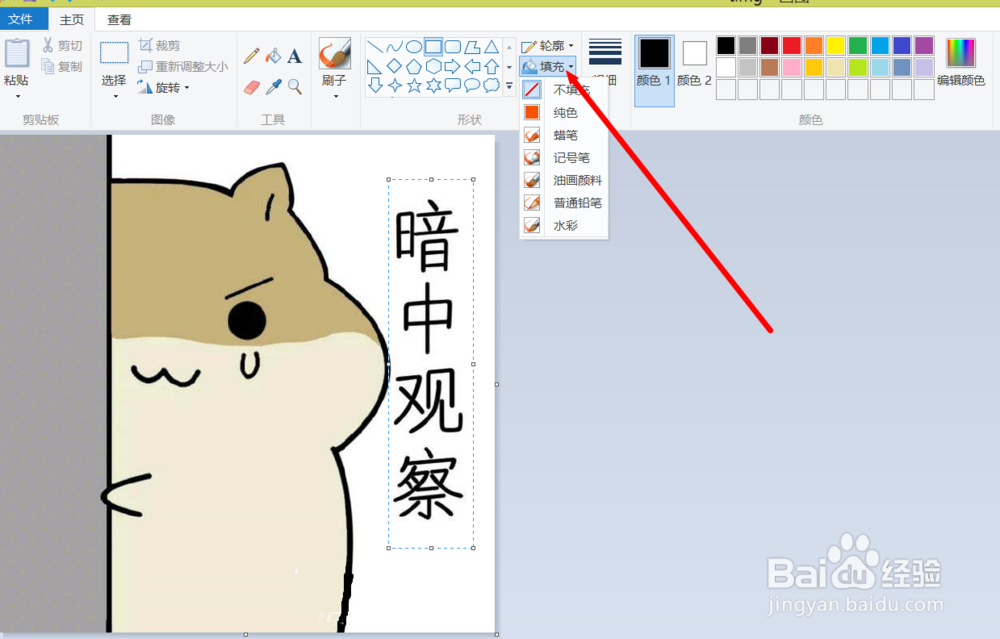Select the Eraser tool
The height and width of the screenshot is (639, 1000).
point(251,87)
